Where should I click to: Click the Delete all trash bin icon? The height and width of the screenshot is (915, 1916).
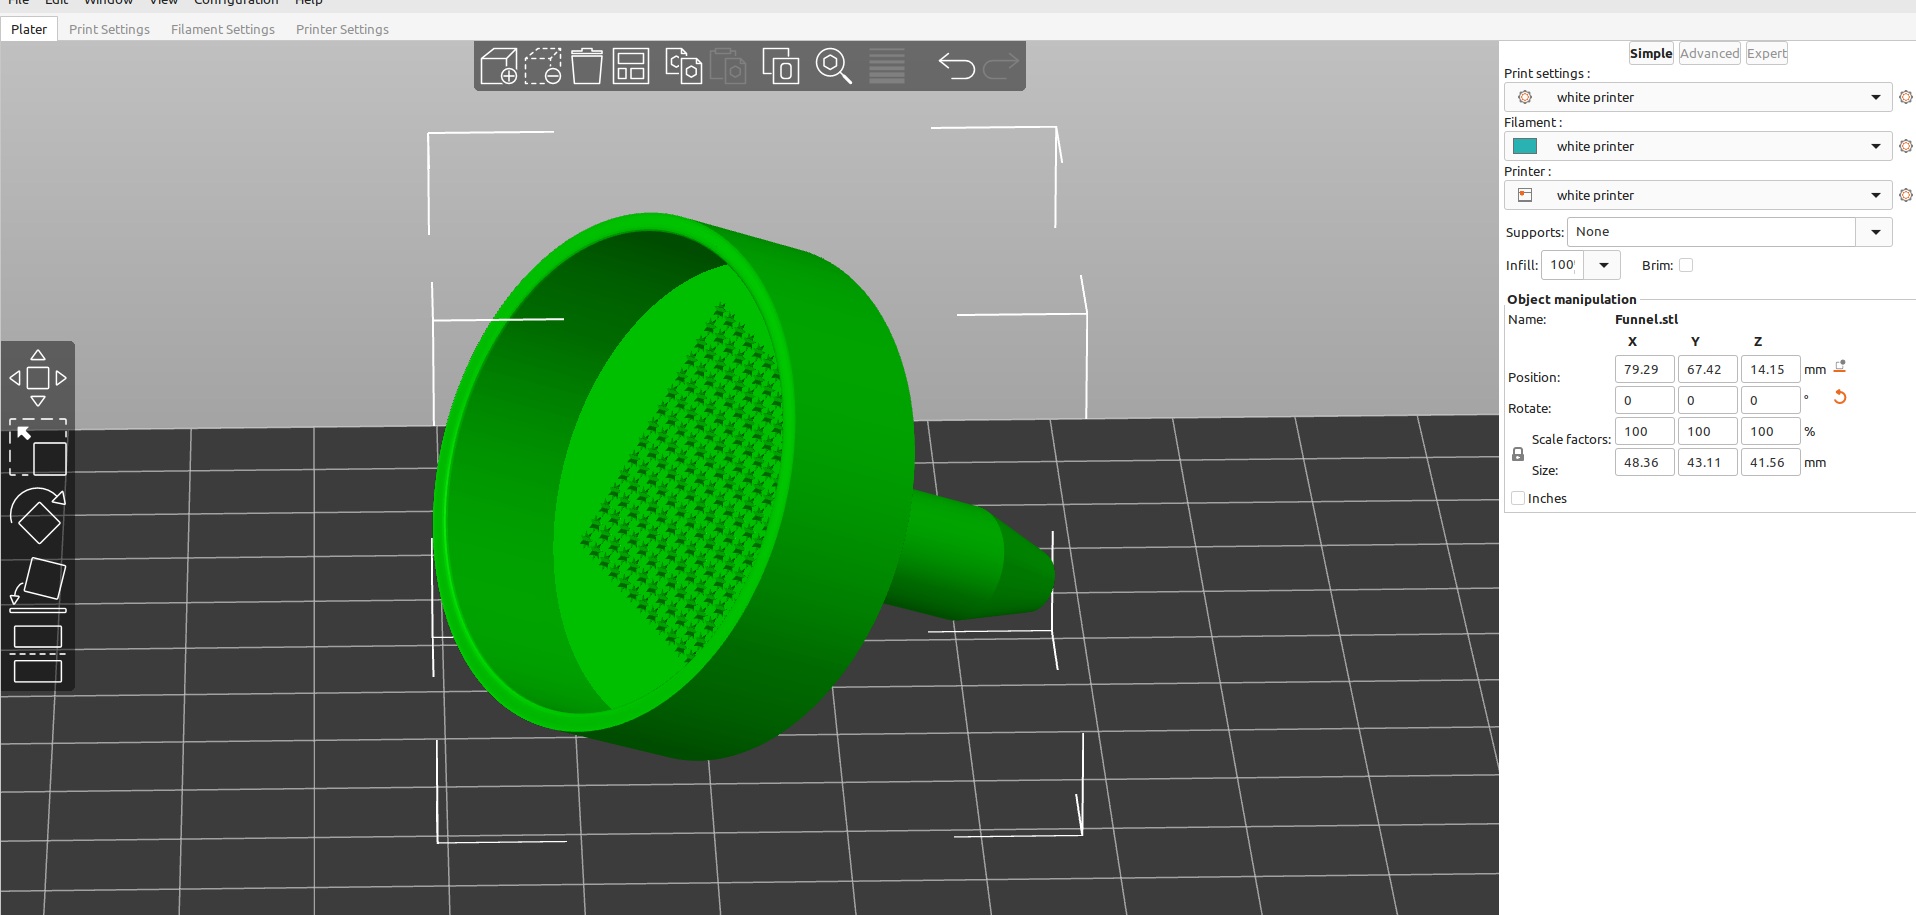click(587, 66)
